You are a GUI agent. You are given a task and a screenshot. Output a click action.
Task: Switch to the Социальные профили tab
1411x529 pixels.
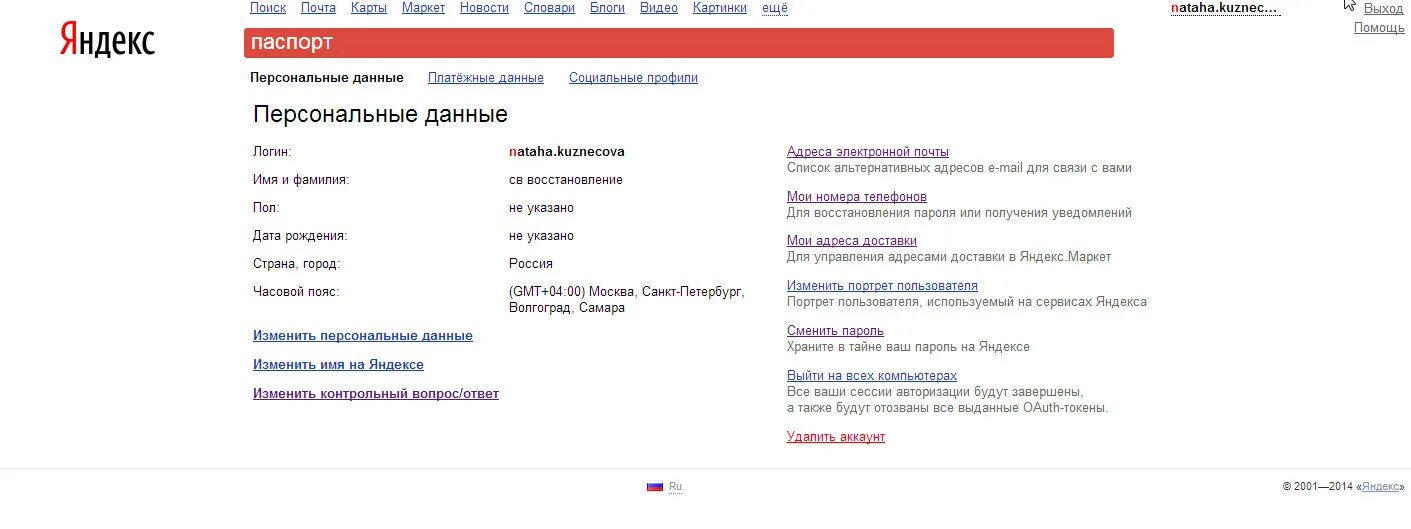tap(633, 78)
